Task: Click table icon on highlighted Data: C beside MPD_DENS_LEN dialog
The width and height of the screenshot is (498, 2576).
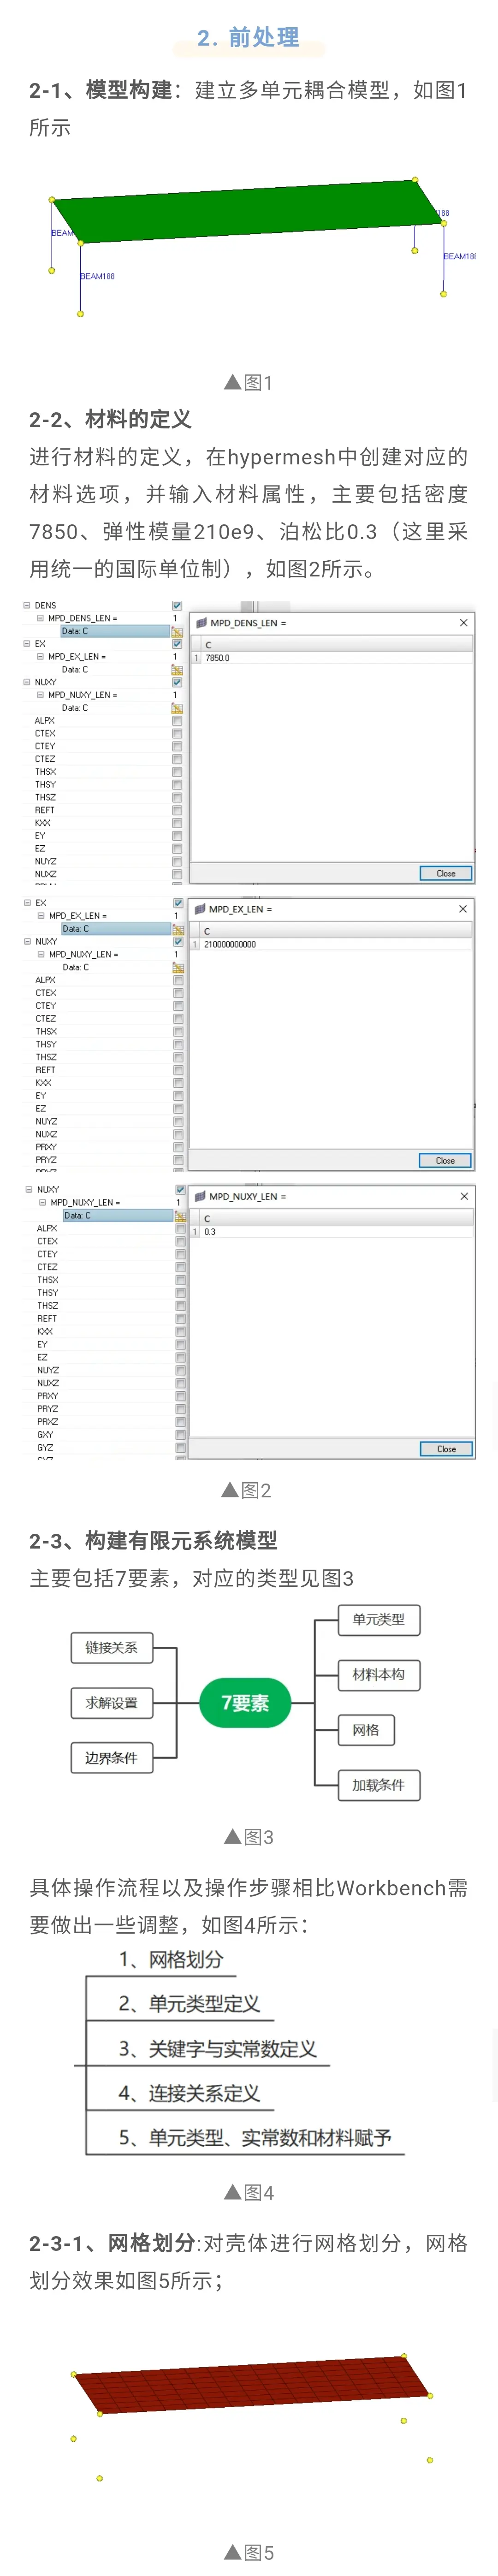Action: [177, 632]
